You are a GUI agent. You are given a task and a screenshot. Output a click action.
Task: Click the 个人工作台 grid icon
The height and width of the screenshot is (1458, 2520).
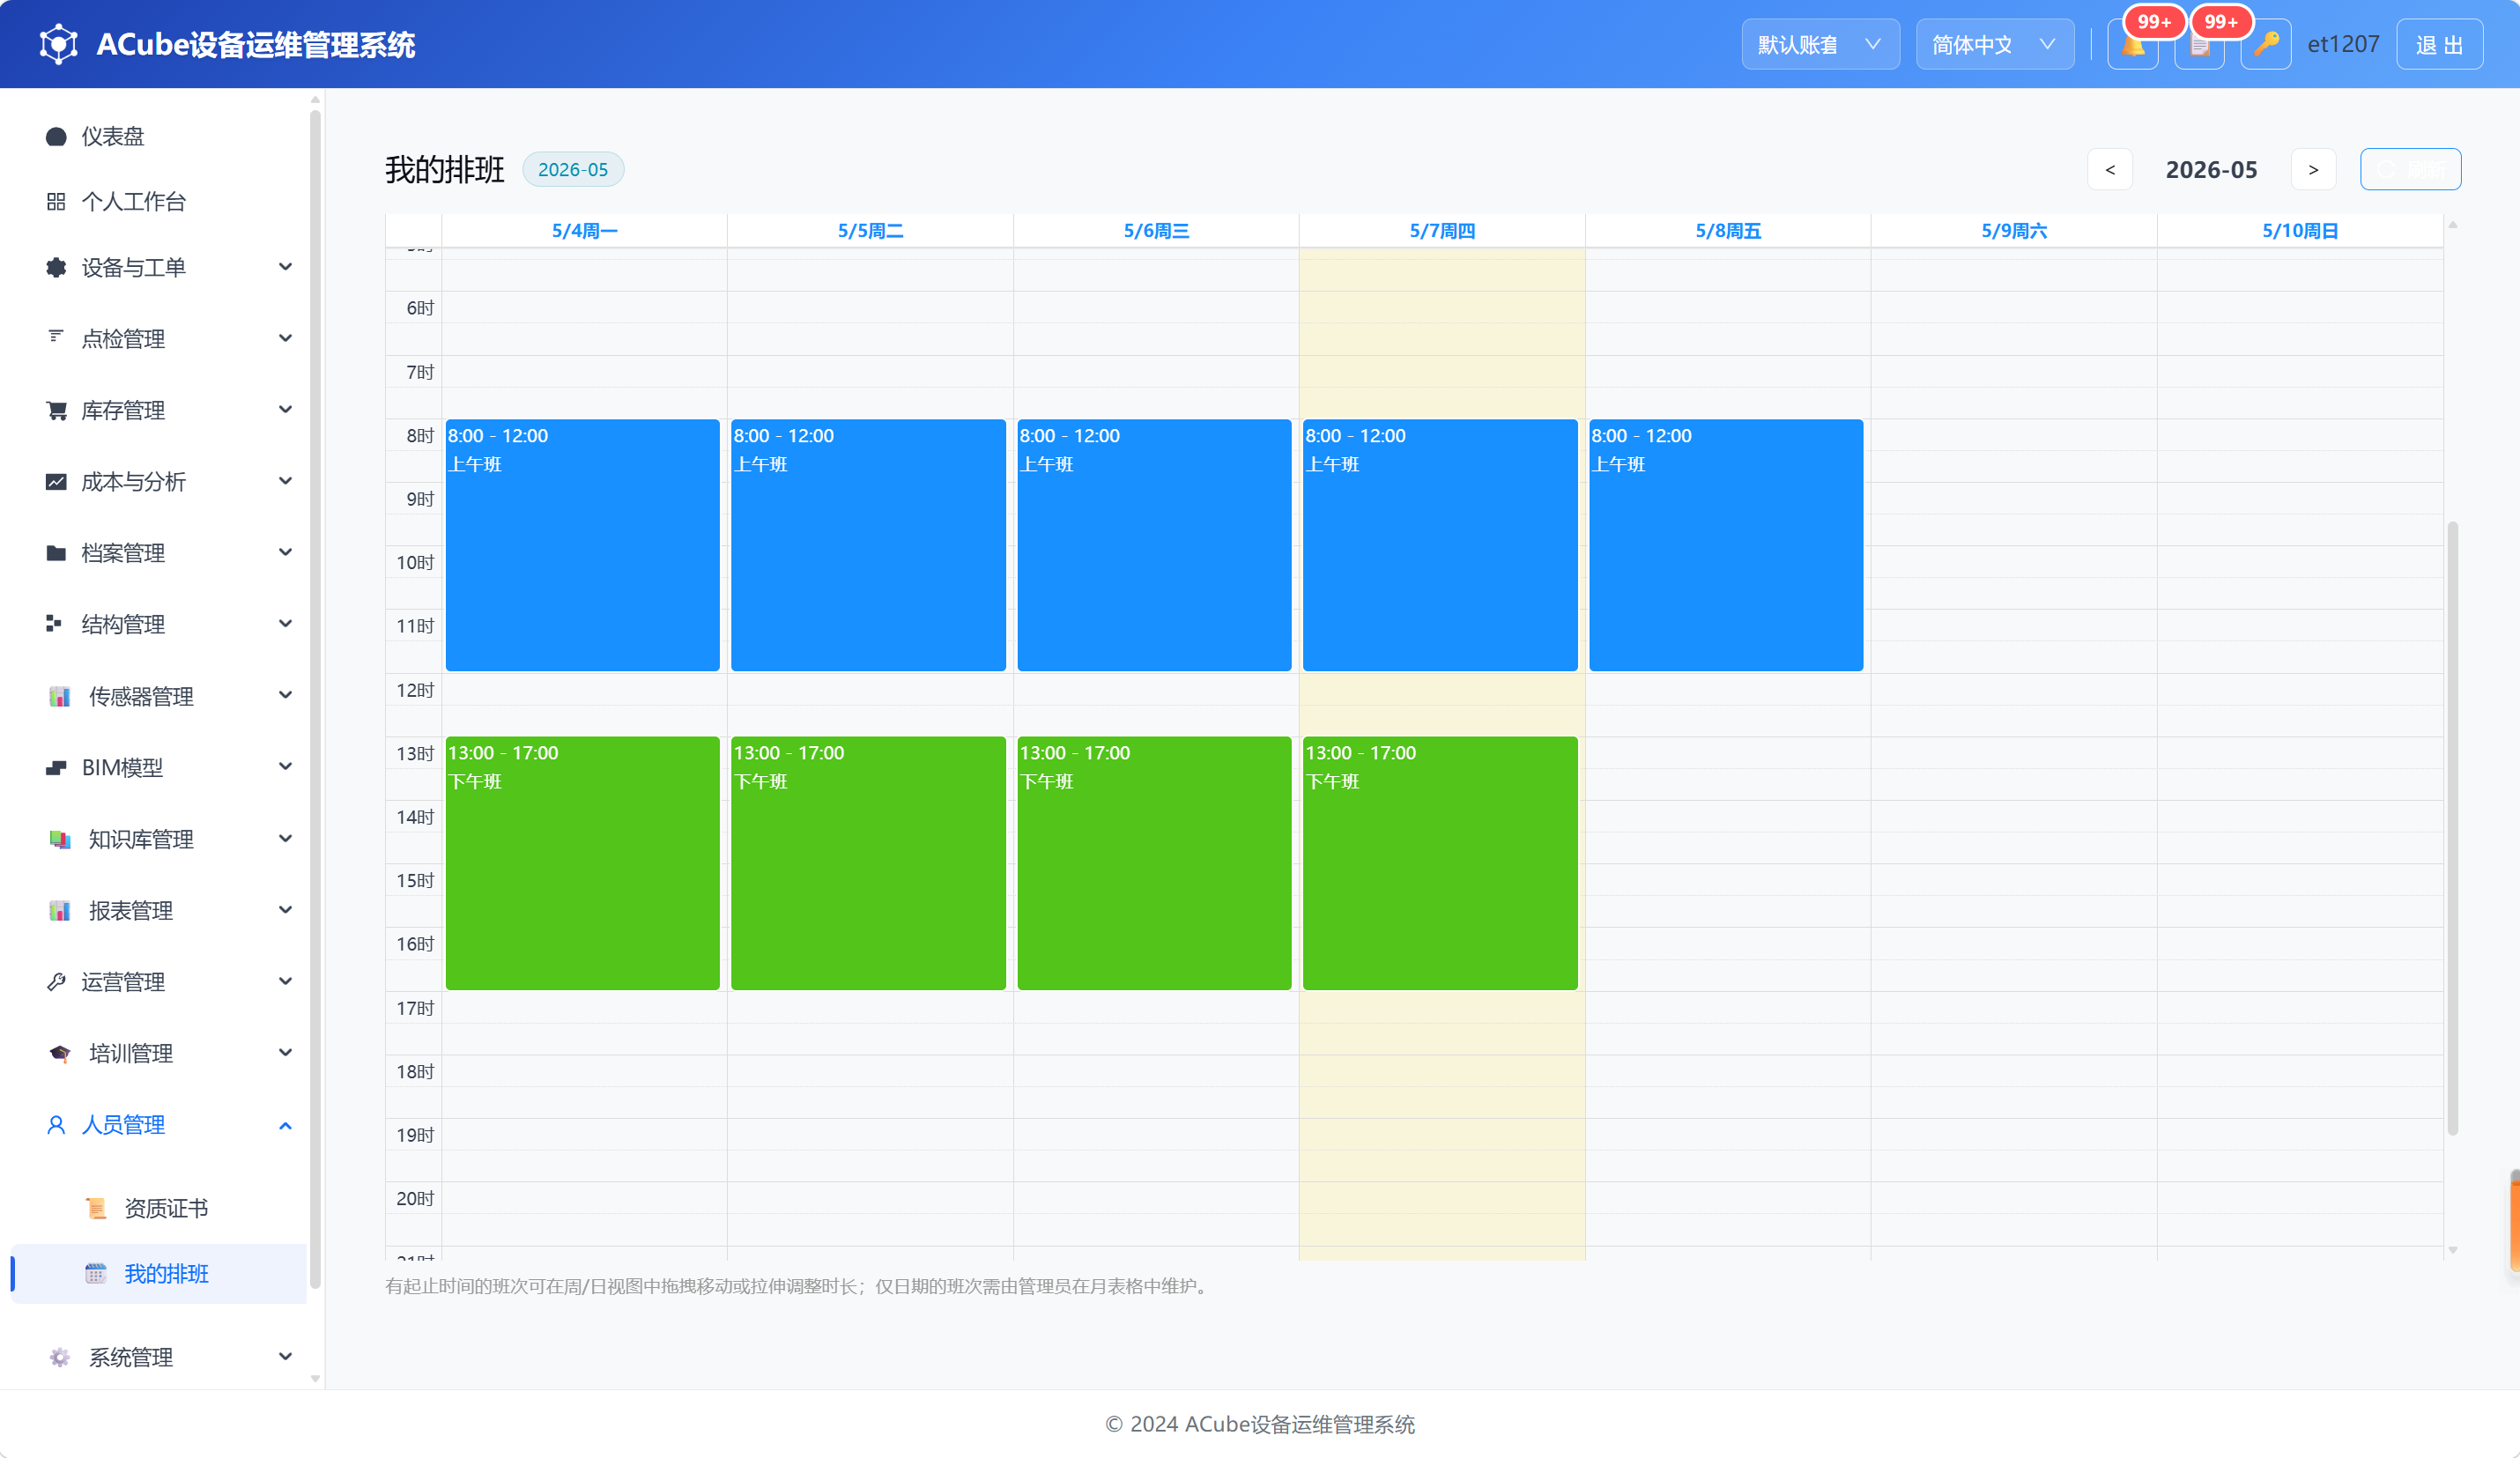pyautogui.click(x=56, y=202)
